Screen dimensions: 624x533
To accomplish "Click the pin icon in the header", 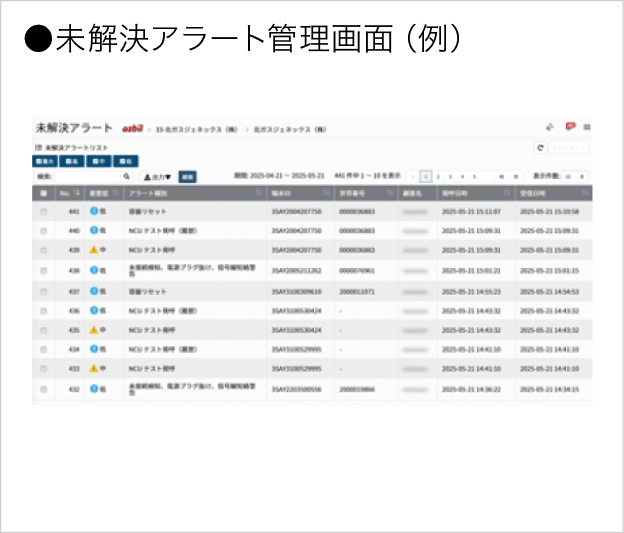I will tap(550, 128).
